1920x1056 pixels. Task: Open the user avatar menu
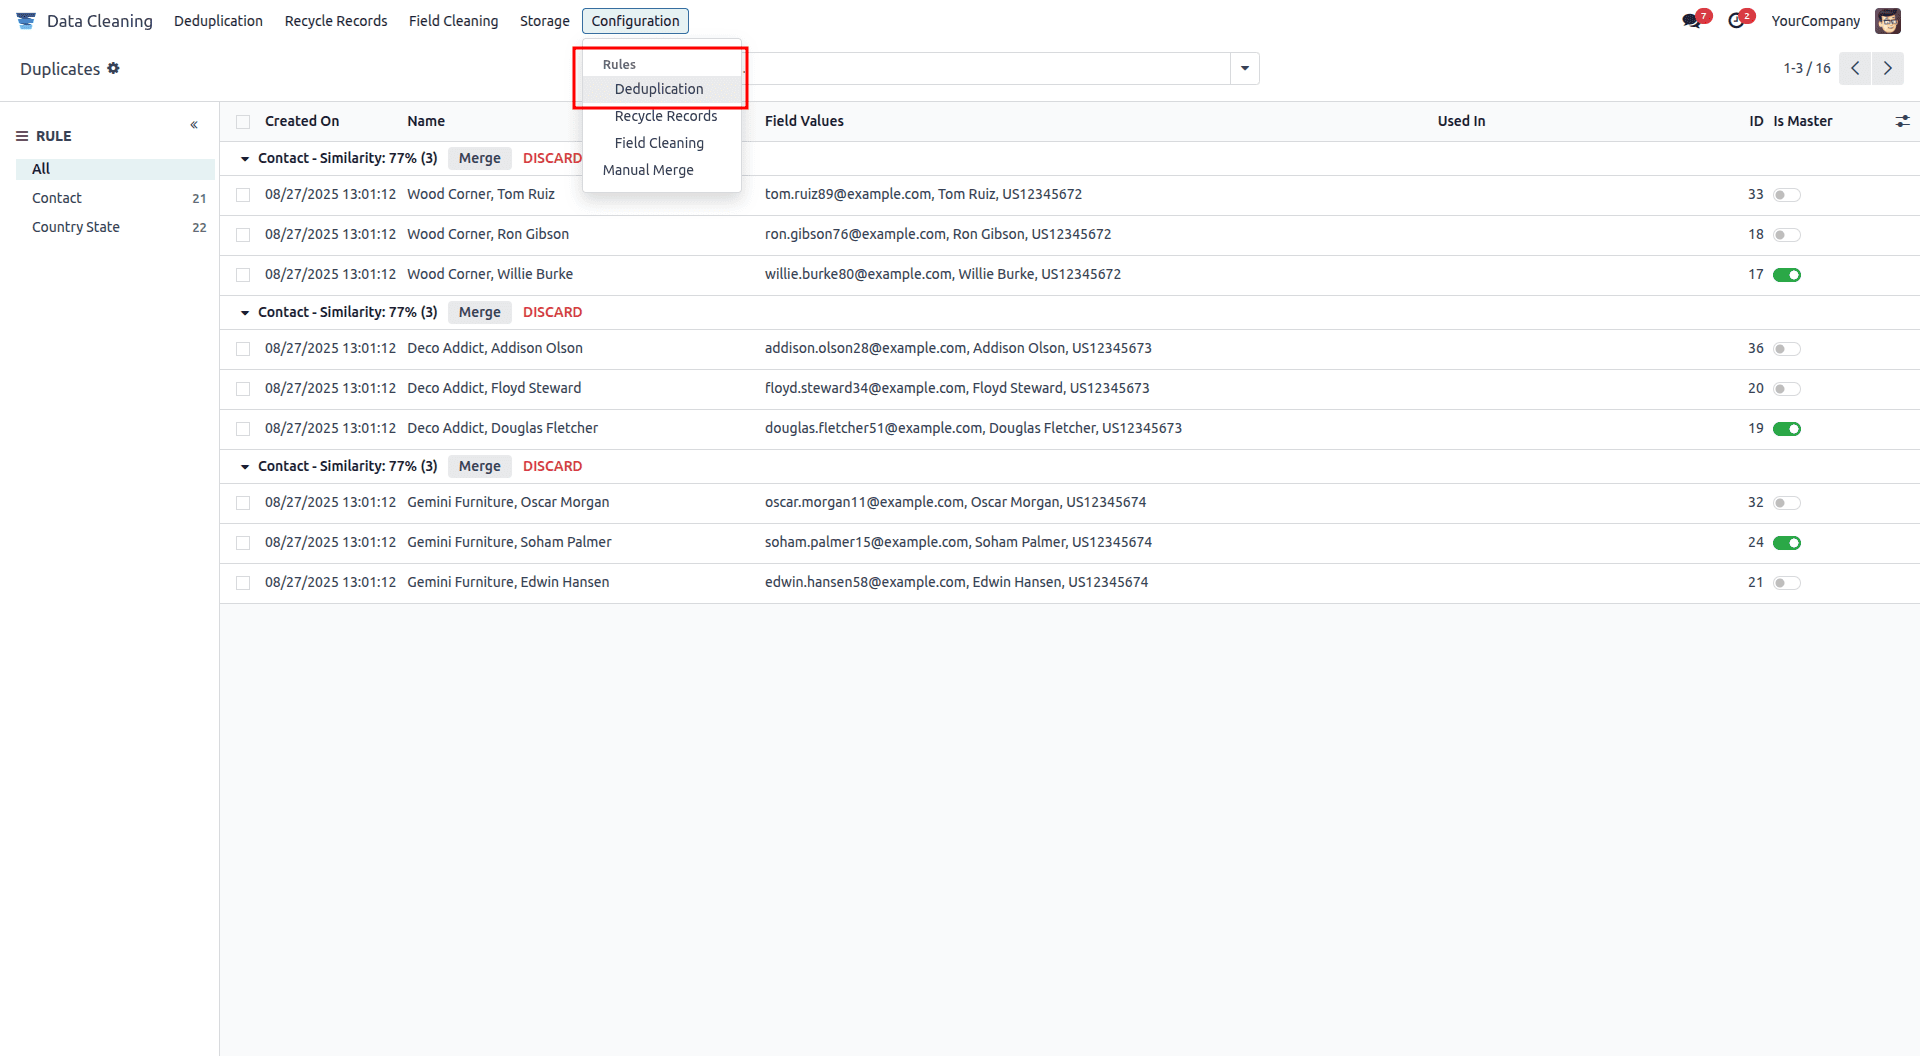[x=1888, y=20]
